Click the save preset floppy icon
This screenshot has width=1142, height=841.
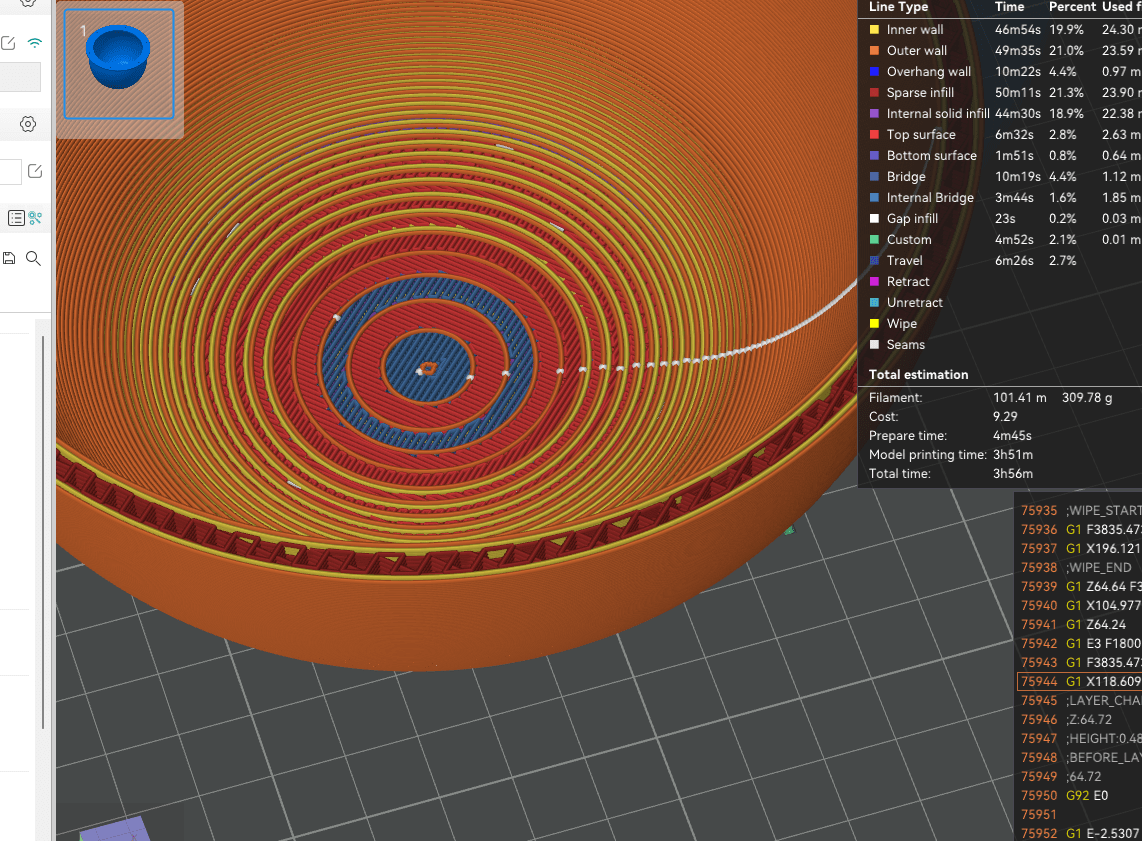point(9,258)
